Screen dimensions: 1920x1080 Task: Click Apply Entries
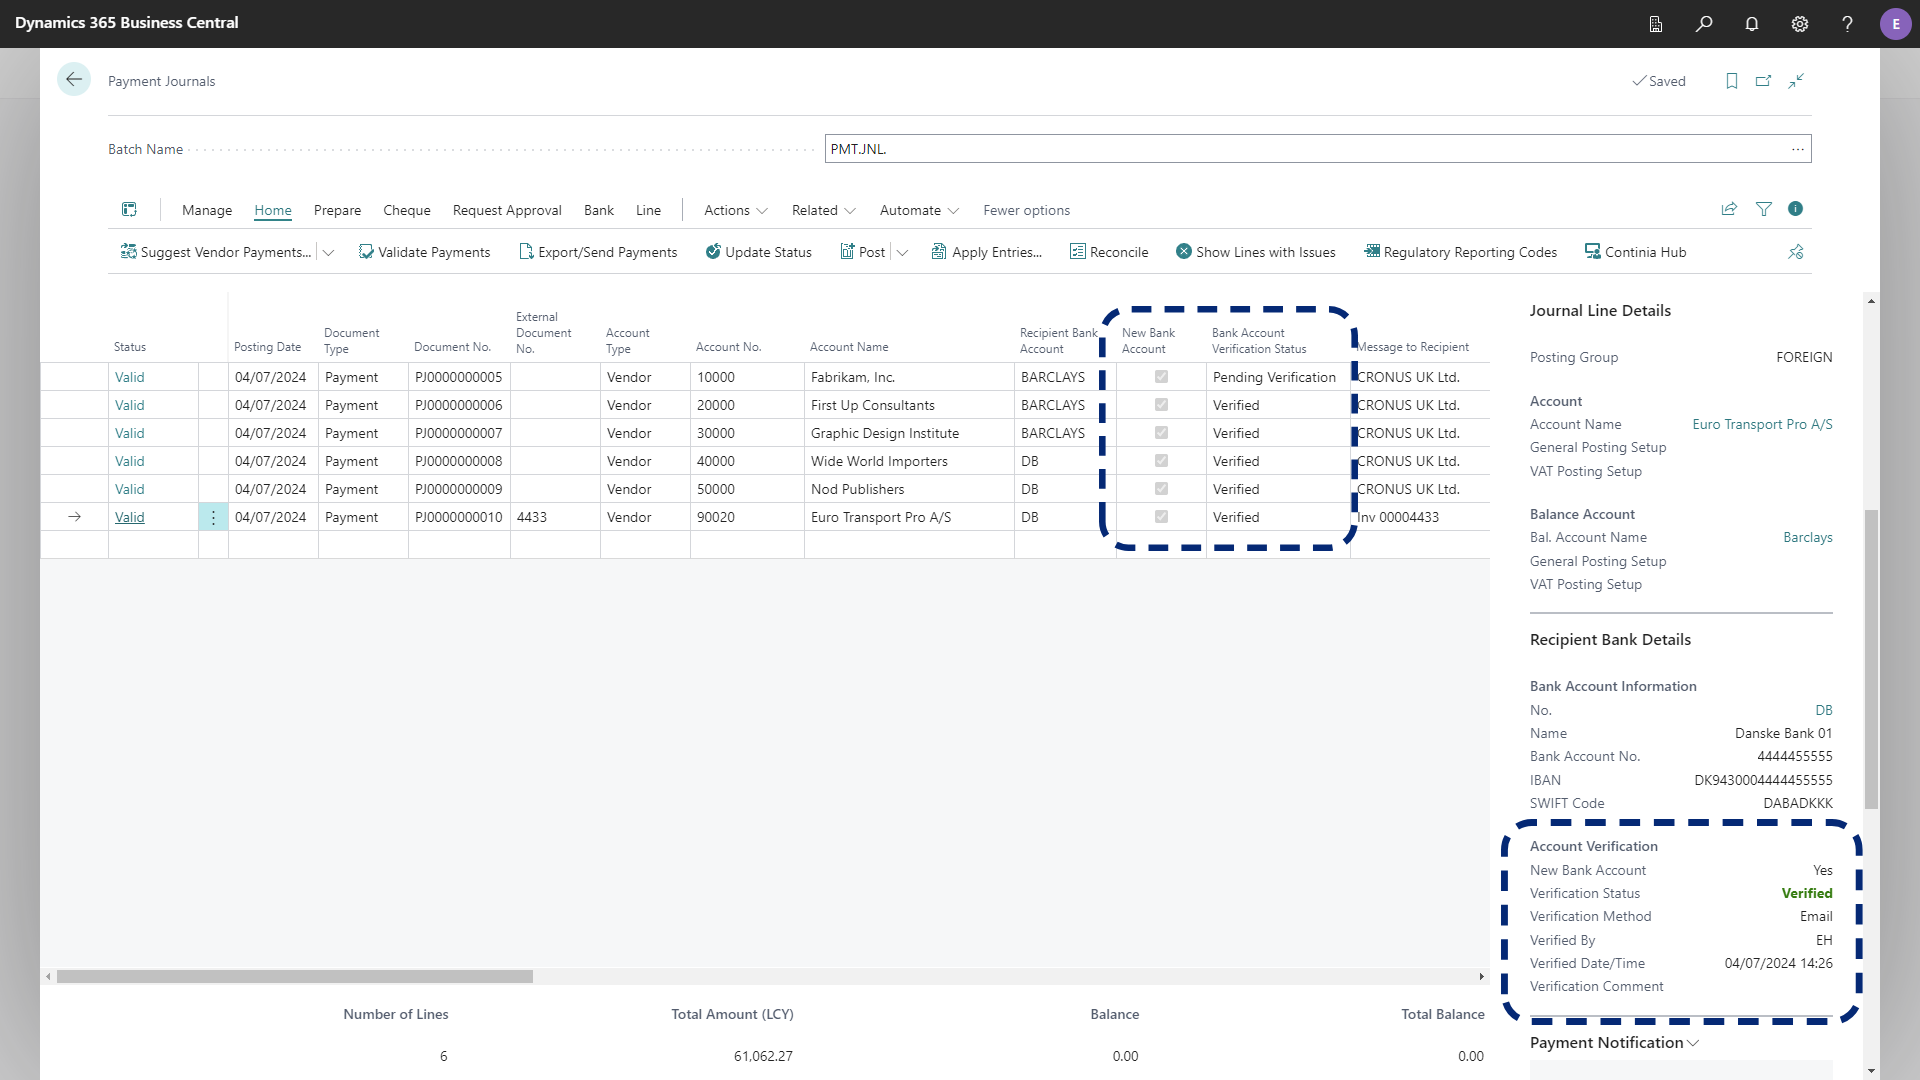point(987,252)
